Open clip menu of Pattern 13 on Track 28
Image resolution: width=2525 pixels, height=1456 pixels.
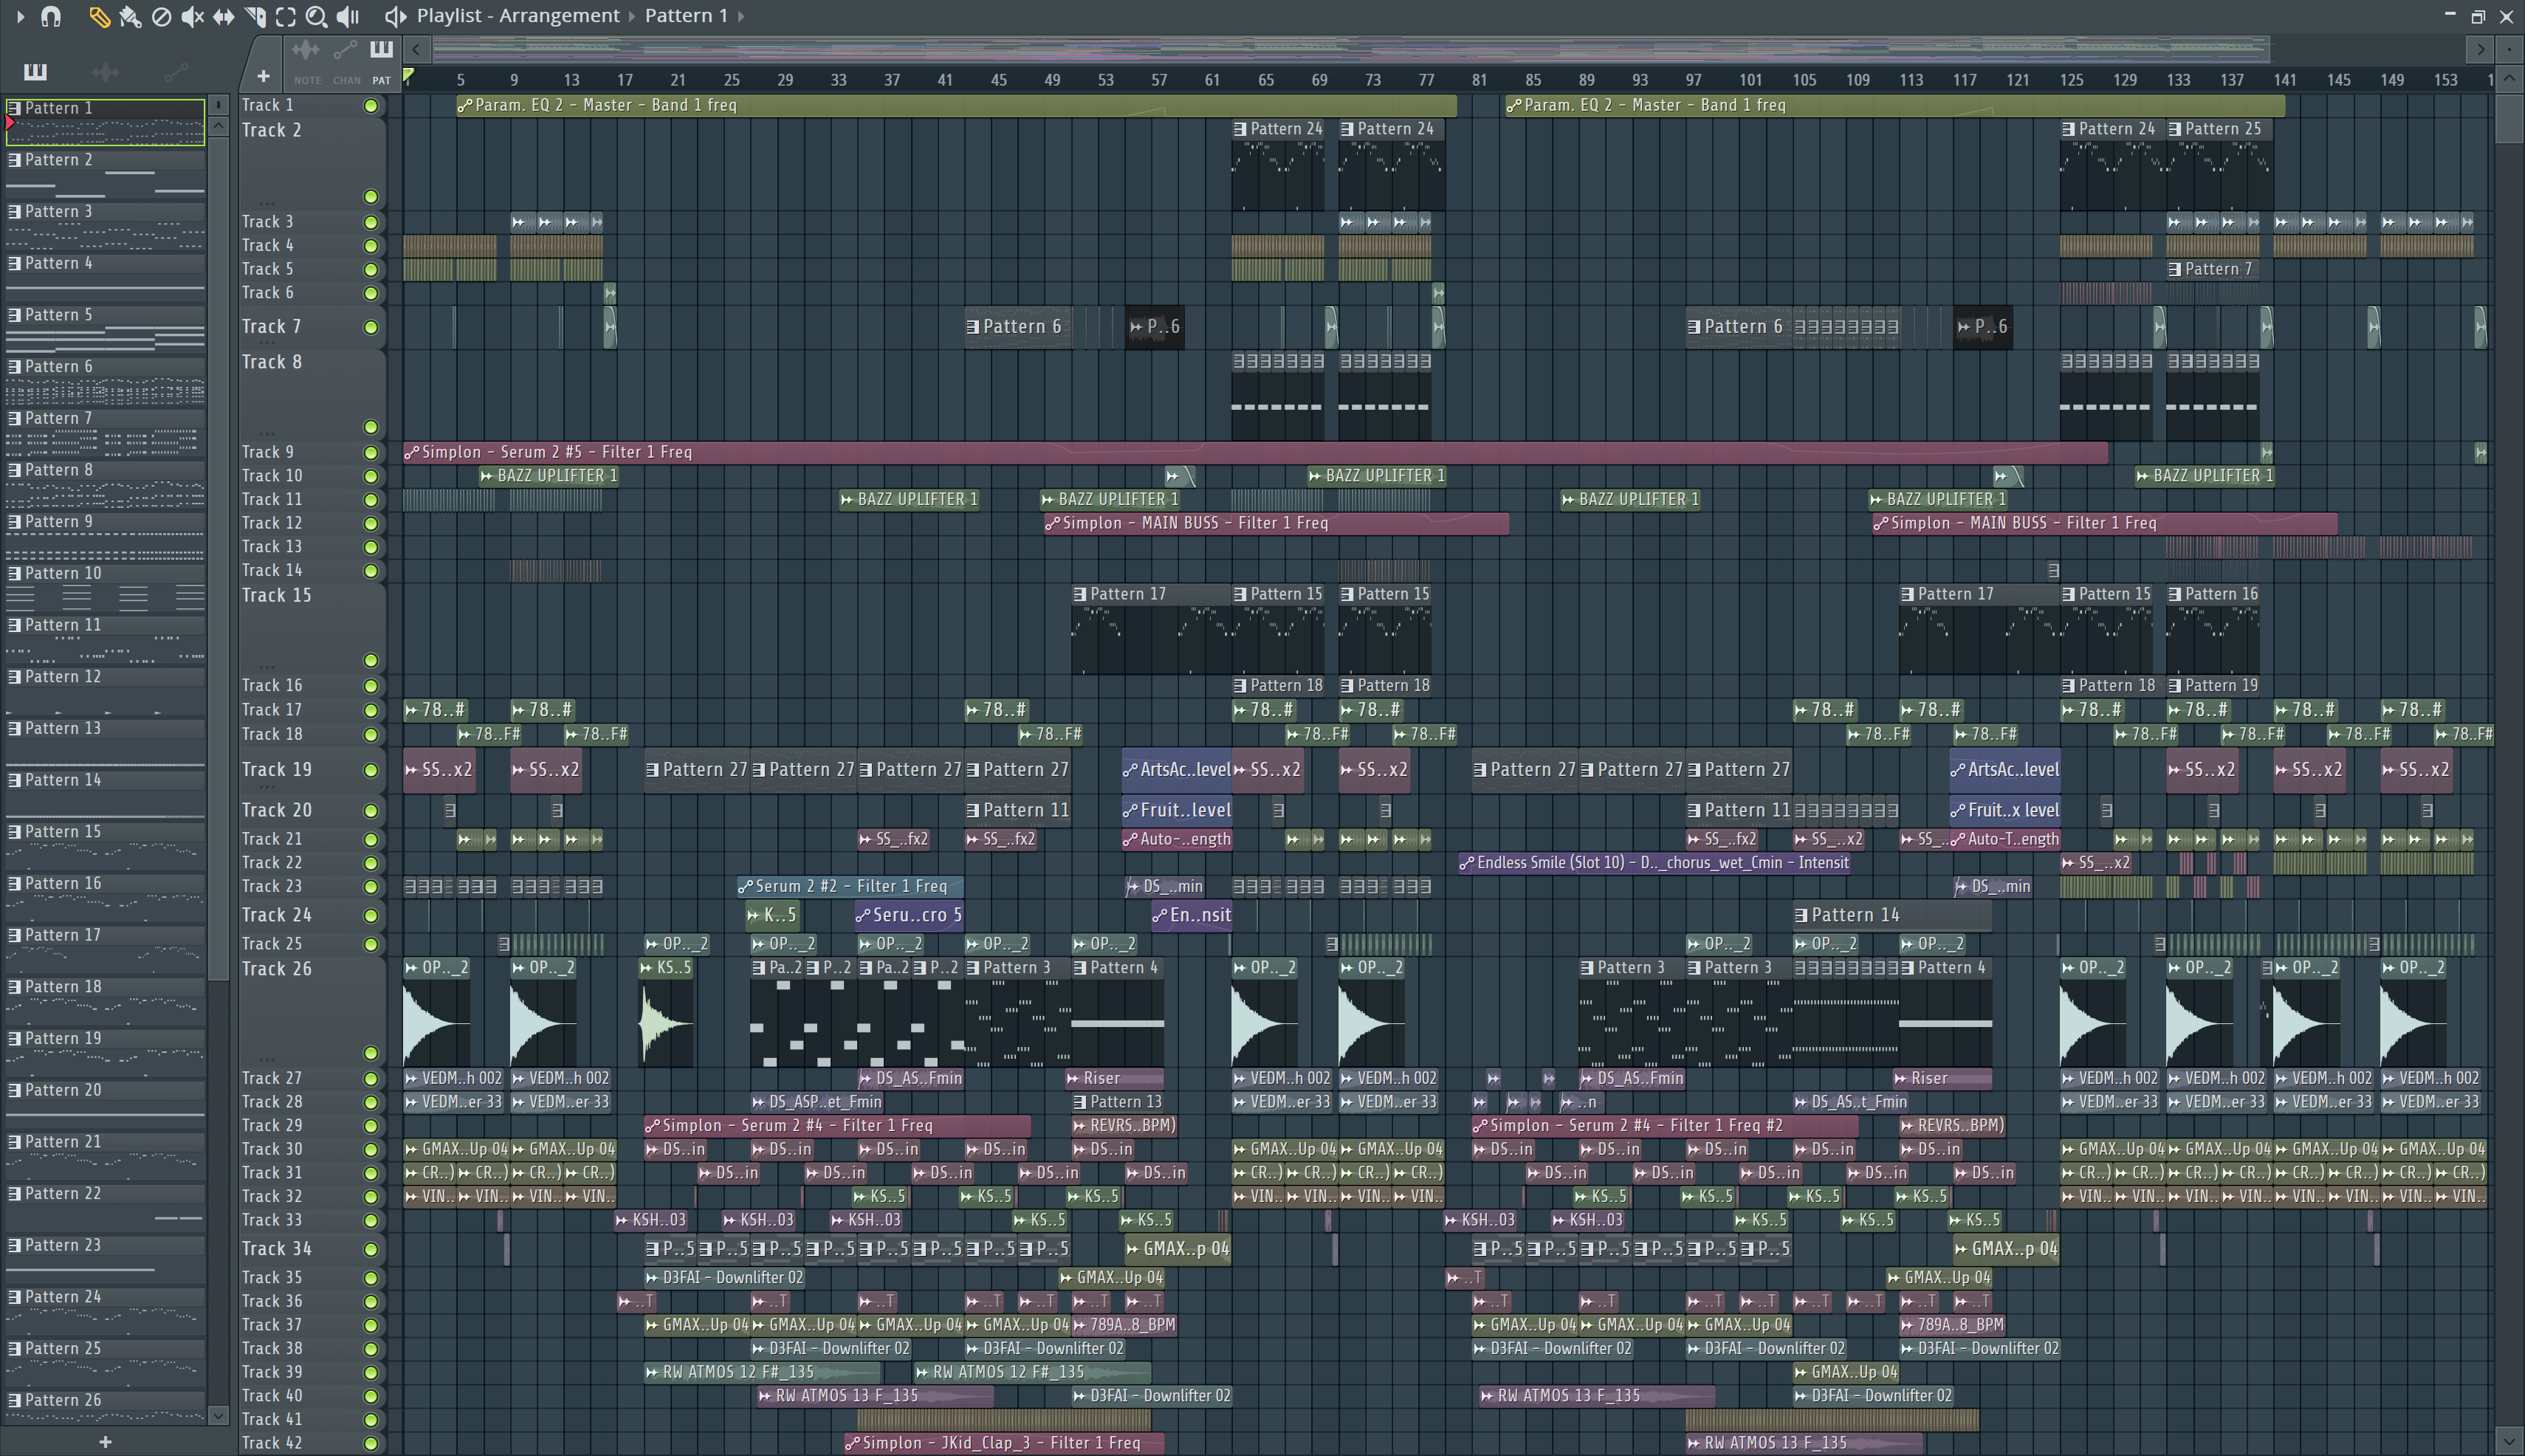coord(1080,1102)
